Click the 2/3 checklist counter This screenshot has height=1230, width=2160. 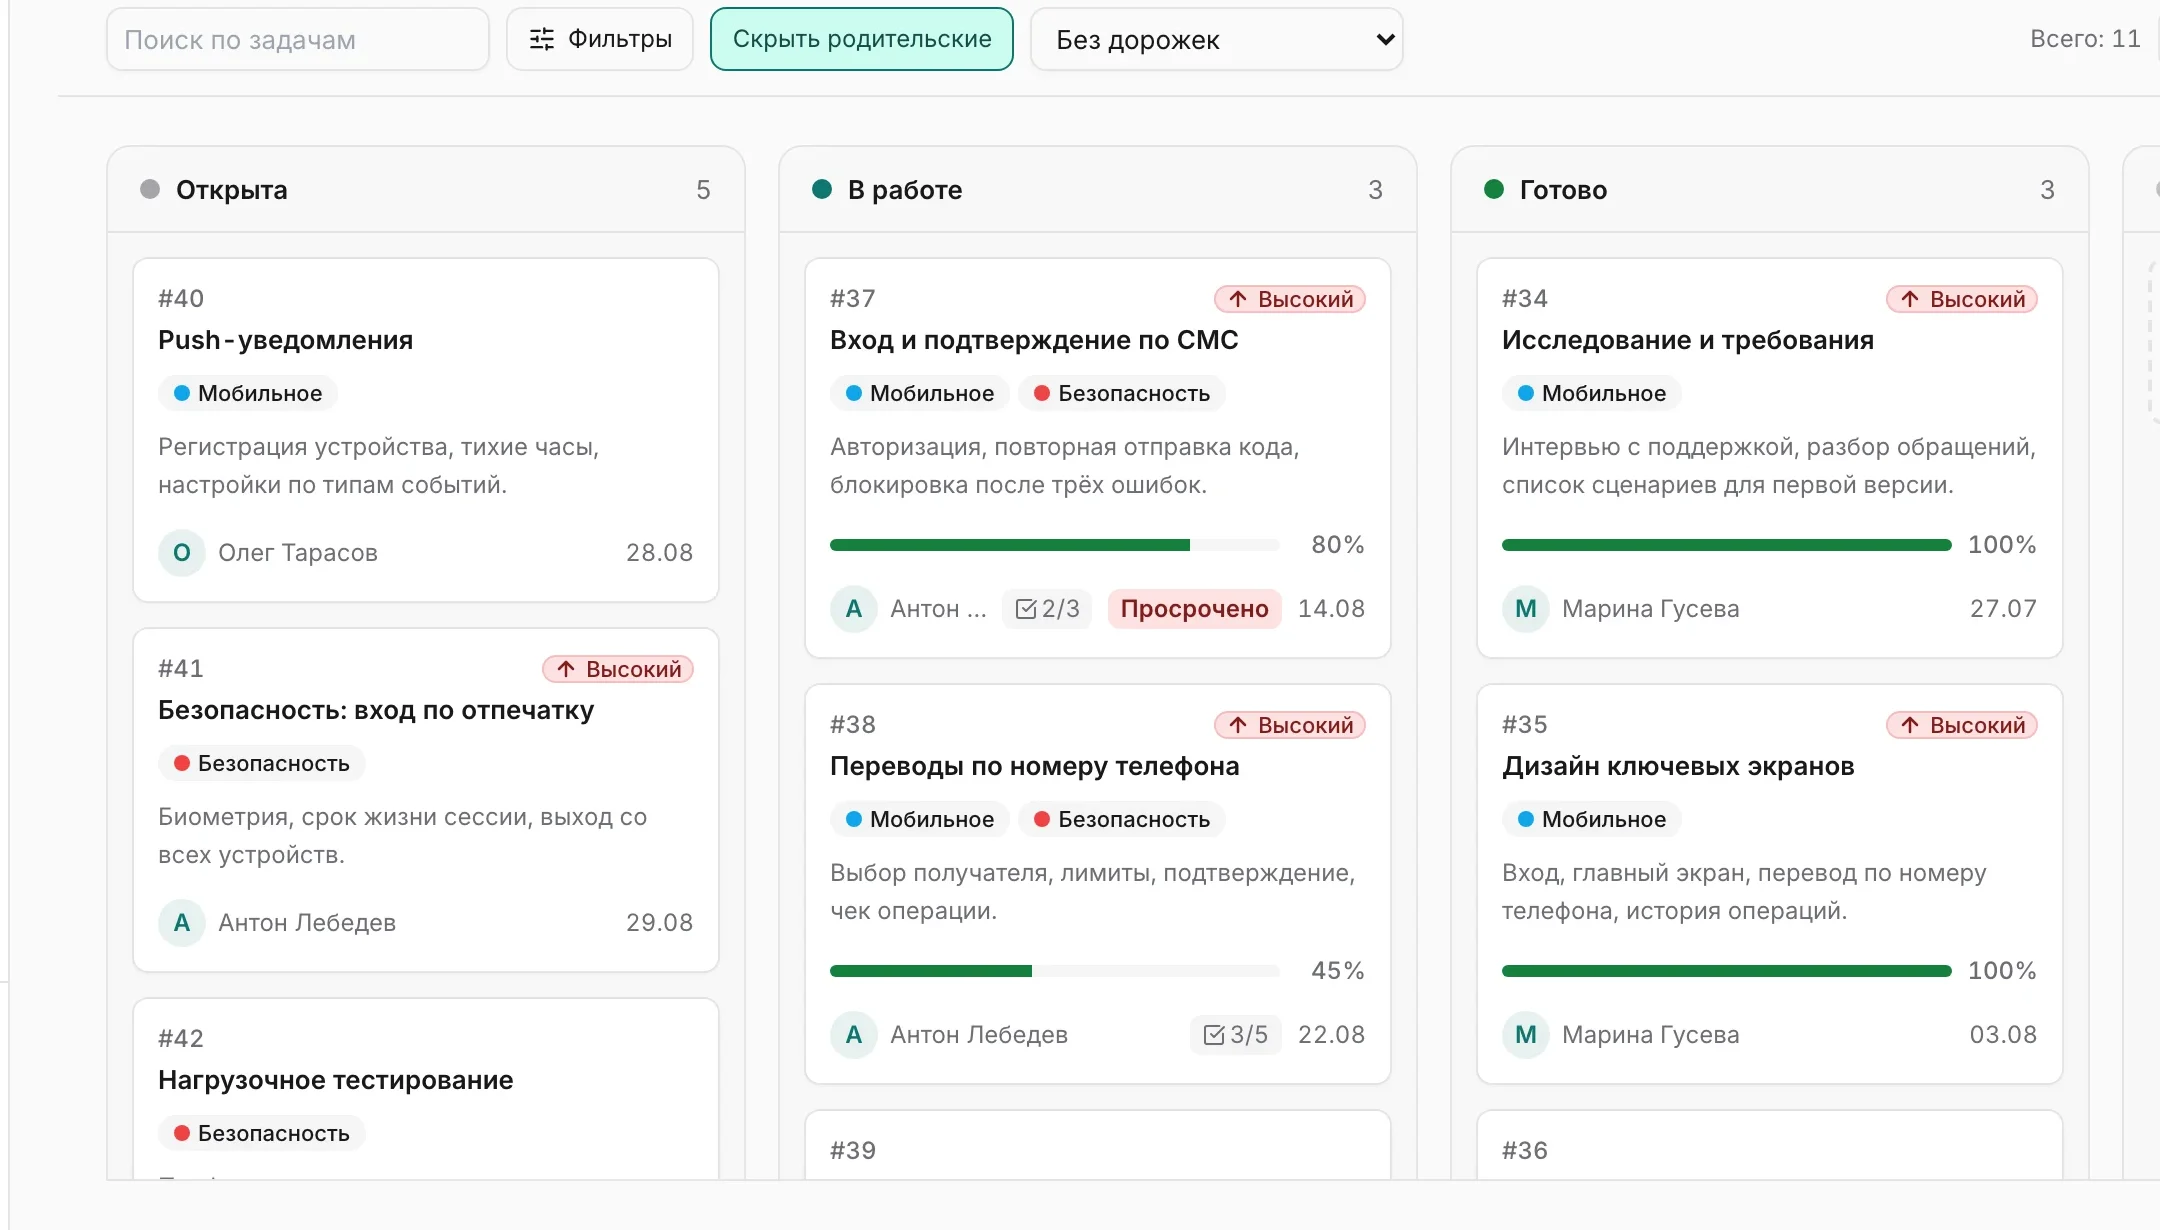click(1047, 608)
